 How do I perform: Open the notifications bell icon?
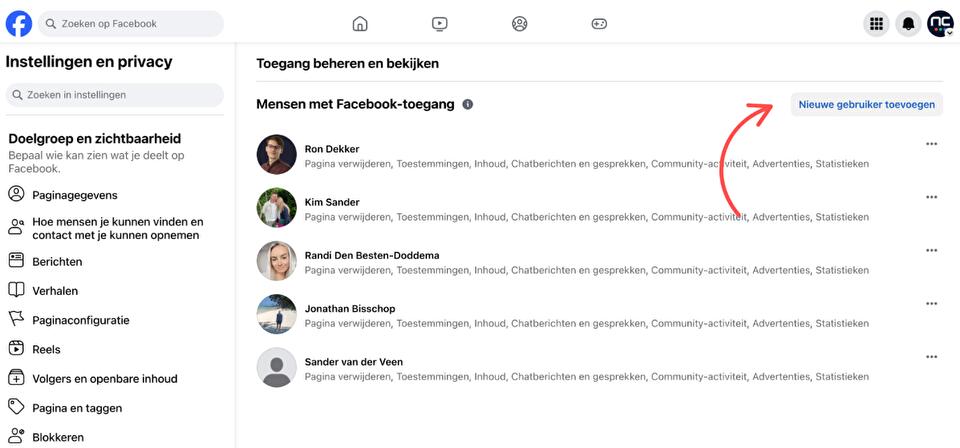(908, 24)
